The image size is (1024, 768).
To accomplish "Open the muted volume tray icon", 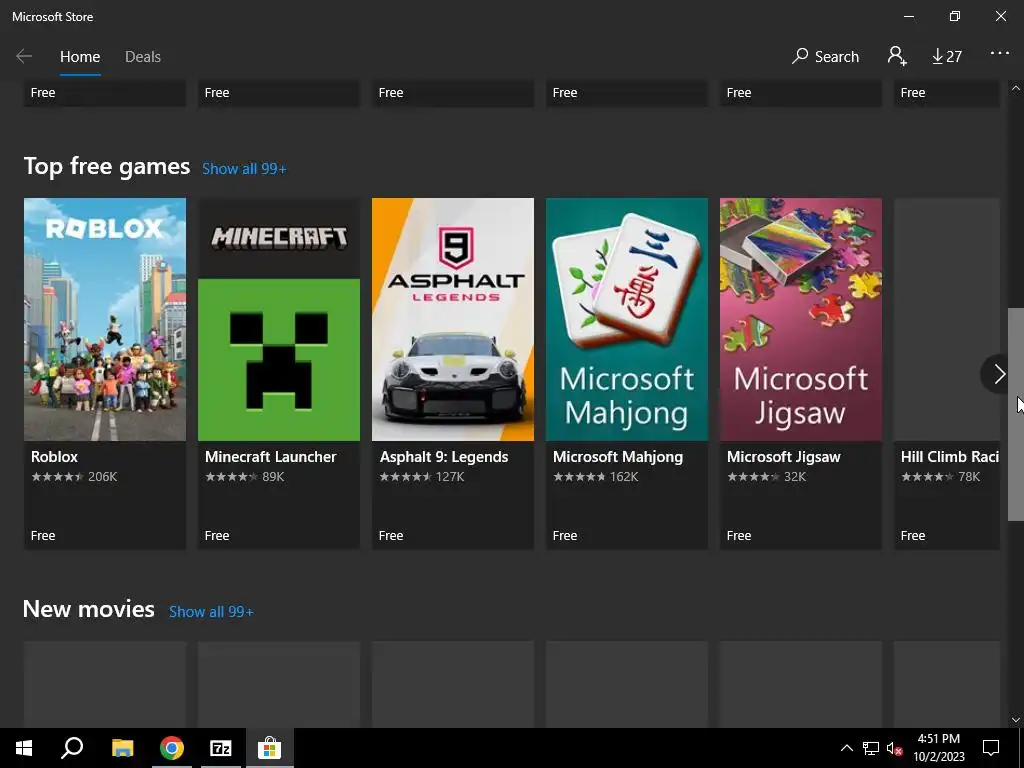I will point(894,748).
